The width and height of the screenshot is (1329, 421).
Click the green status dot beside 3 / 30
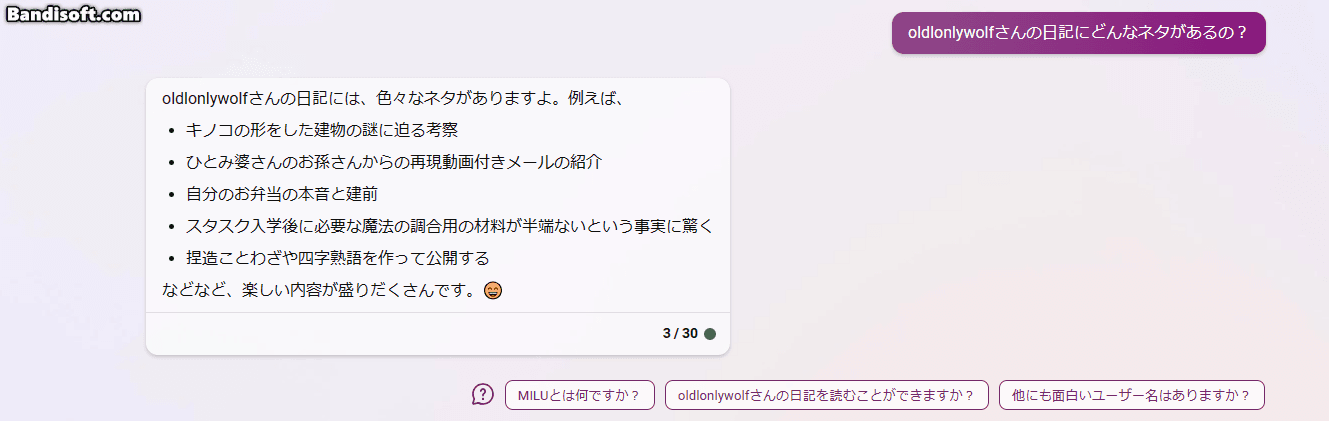pos(710,334)
